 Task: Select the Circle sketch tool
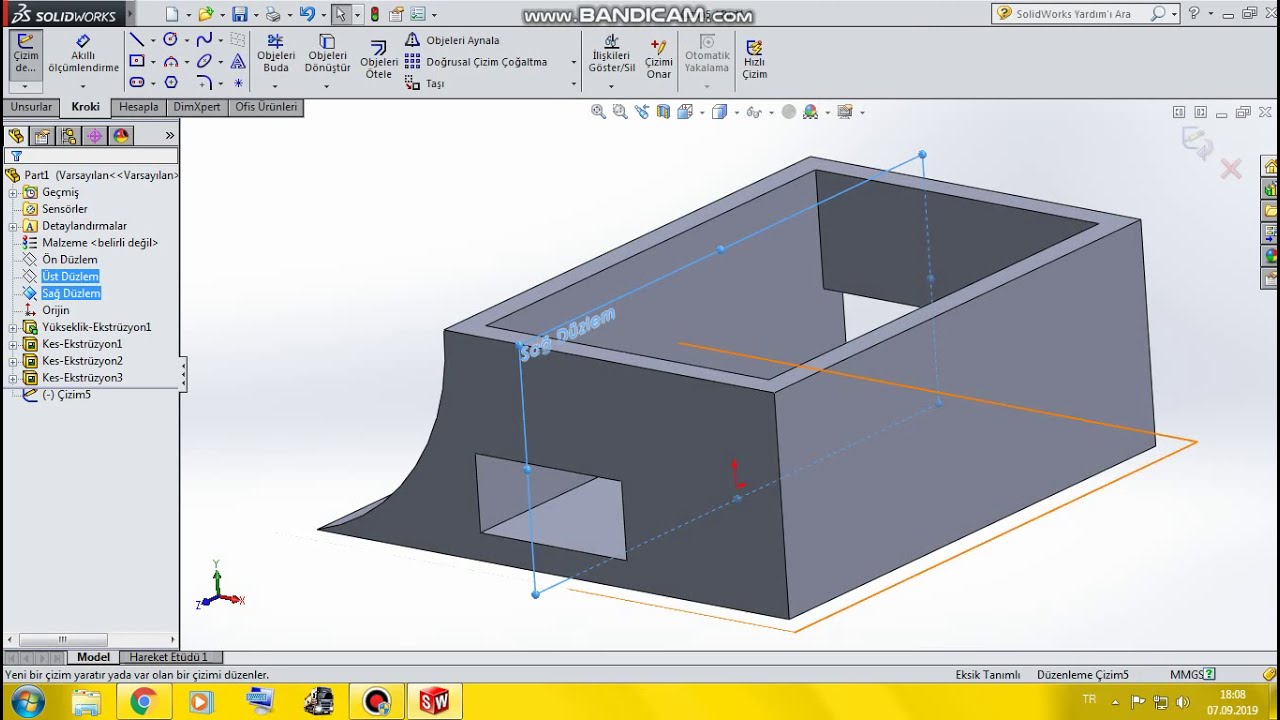170,40
